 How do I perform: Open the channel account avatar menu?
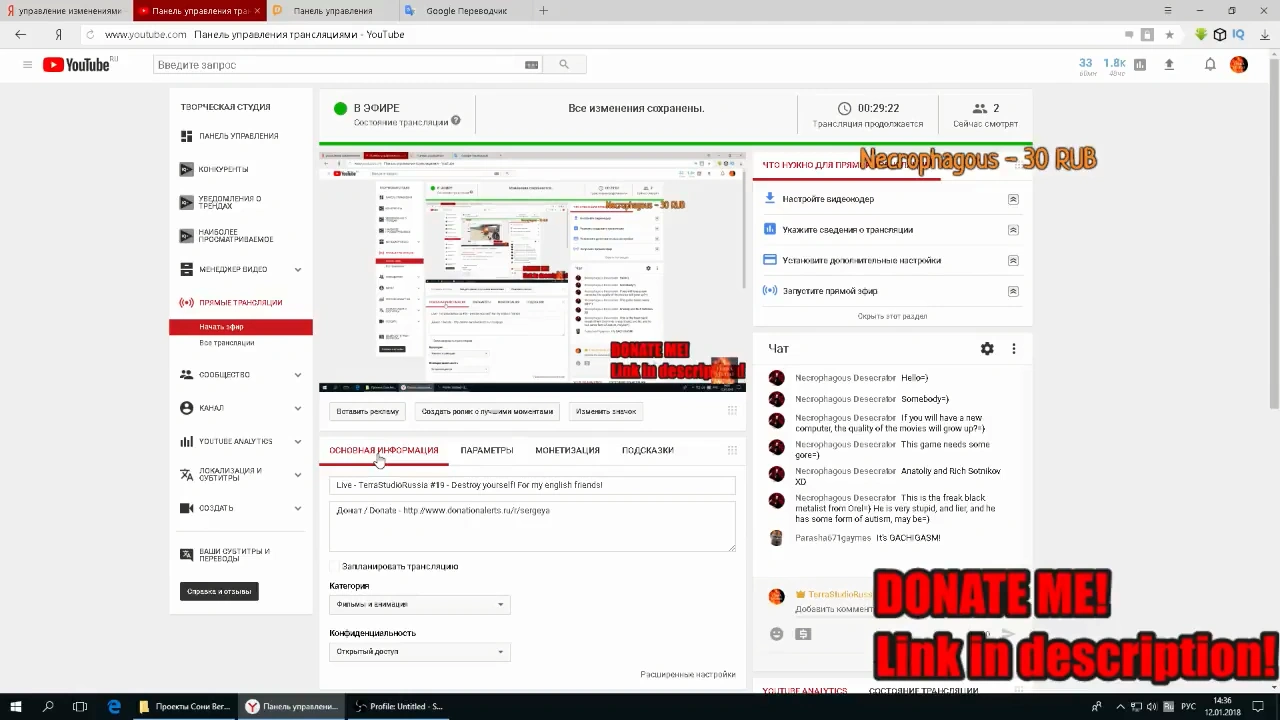click(x=1239, y=65)
